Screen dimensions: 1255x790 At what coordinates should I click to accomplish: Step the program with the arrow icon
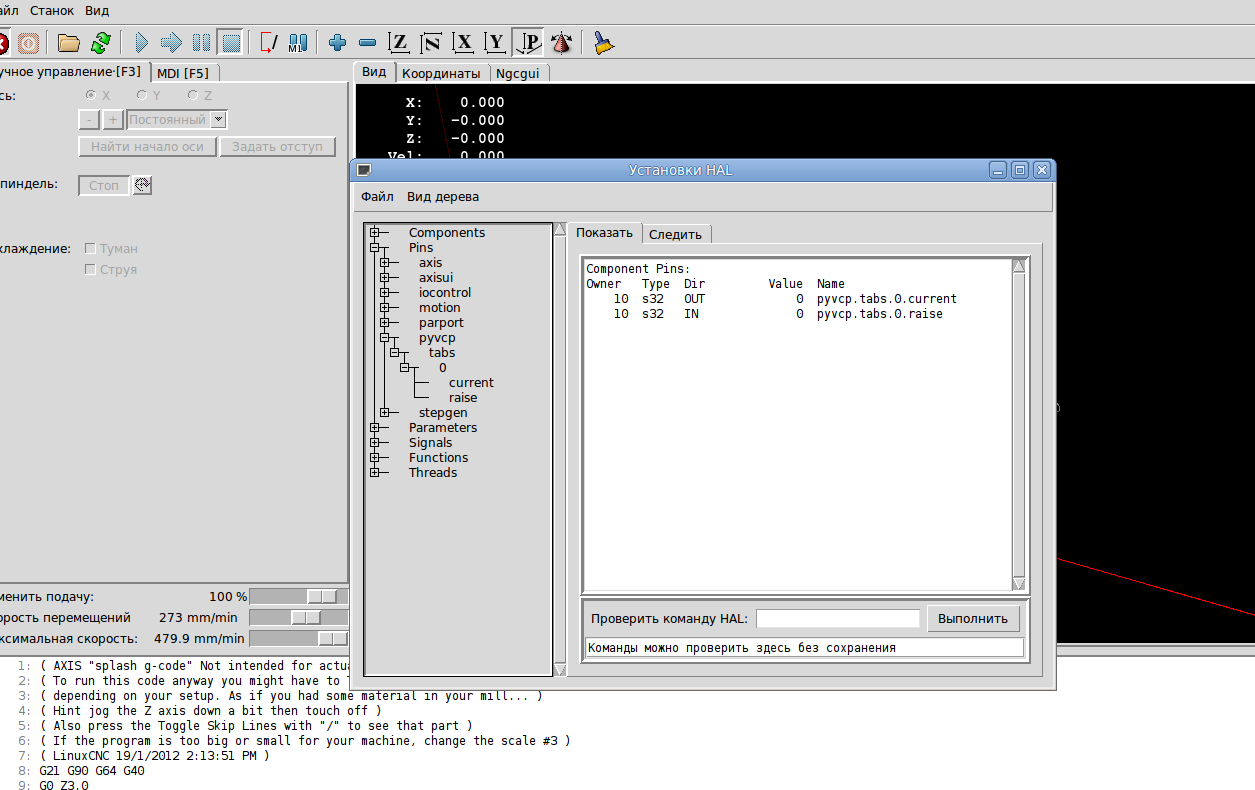click(x=171, y=42)
